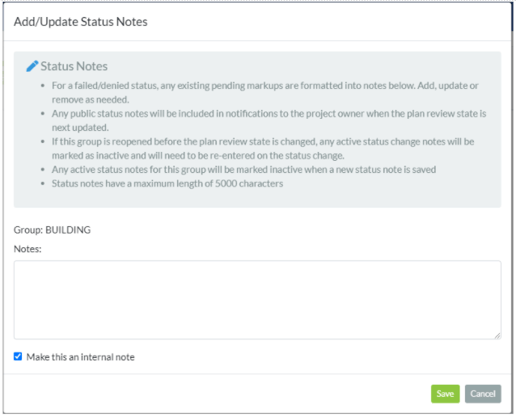Focus the Notes text area
Viewport: 516px width, 417px height.
point(257,300)
